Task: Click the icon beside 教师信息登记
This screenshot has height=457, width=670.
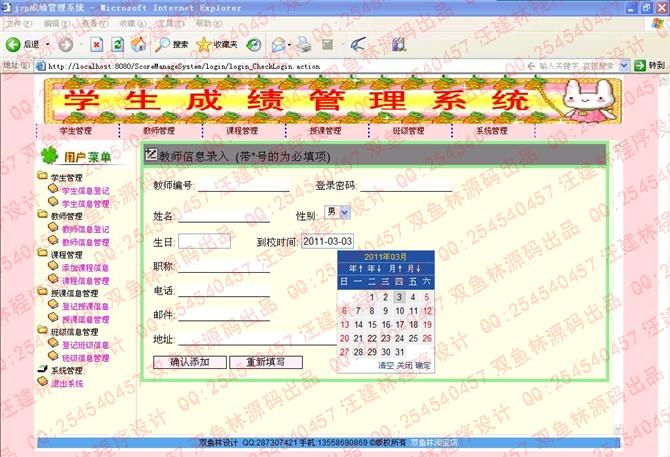Action: tap(53, 227)
